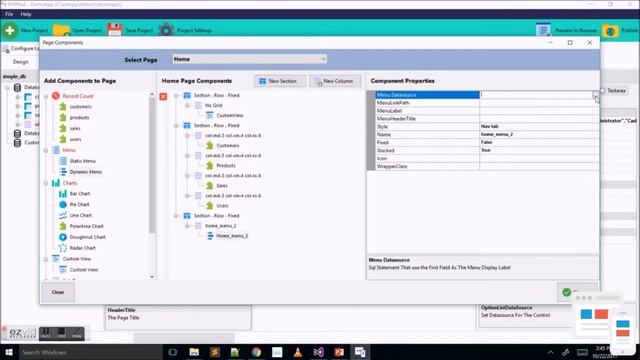Click the Publish globe icon
Viewport: 640px width, 360px height.
610,31
